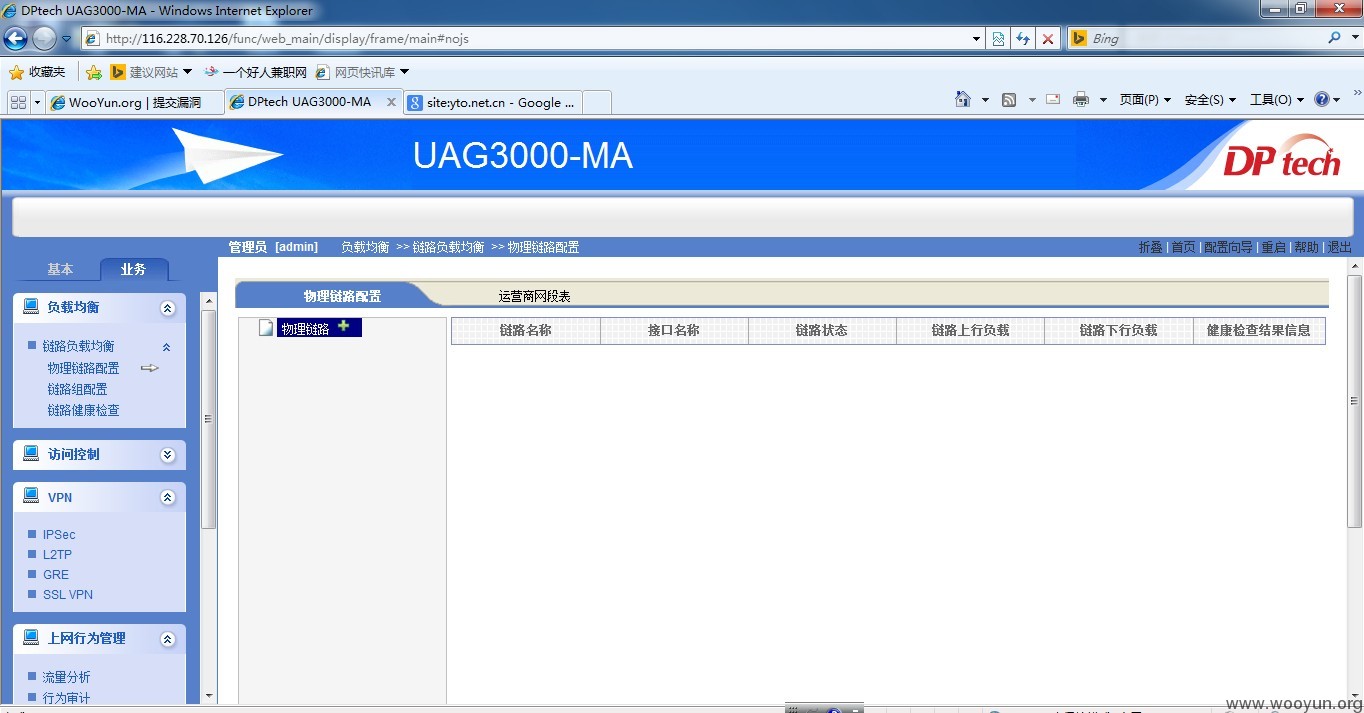Open the GRE VPN item

coord(56,575)
